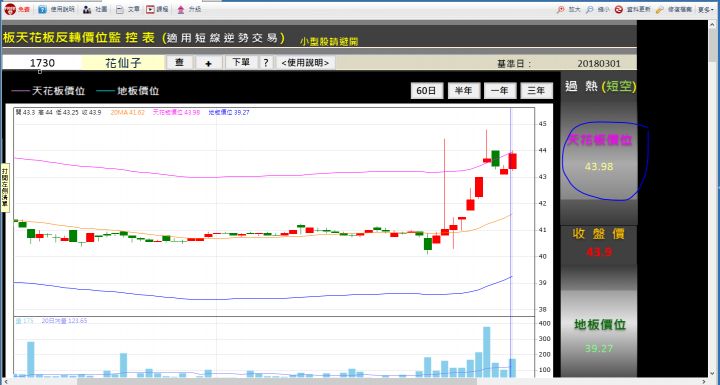
Task: Click the 20日均量 123.65 volume label
Action: (64, 321)
